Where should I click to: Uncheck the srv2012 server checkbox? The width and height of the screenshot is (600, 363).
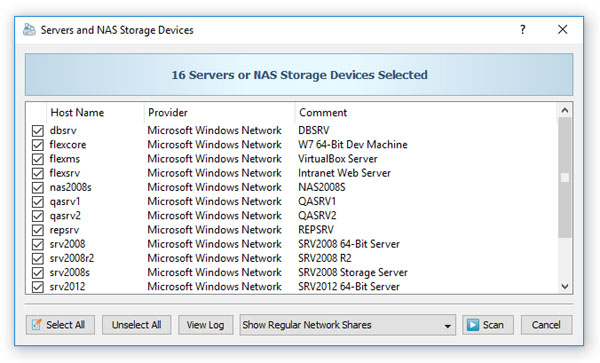[x=38, y=286]
